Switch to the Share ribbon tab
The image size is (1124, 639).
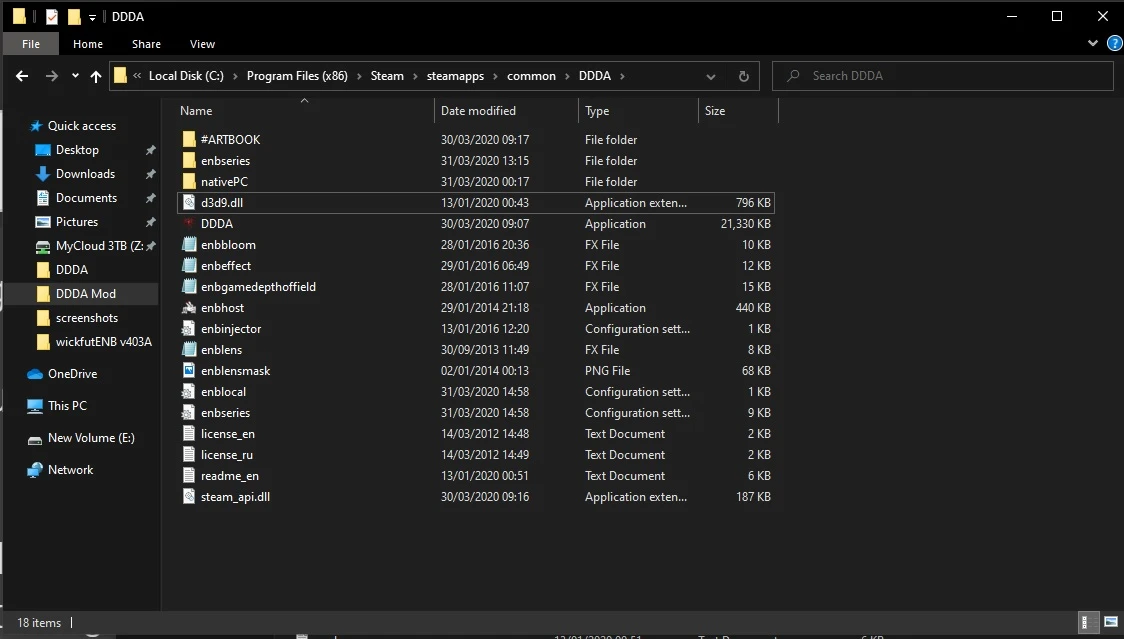[x=146, y=44]
